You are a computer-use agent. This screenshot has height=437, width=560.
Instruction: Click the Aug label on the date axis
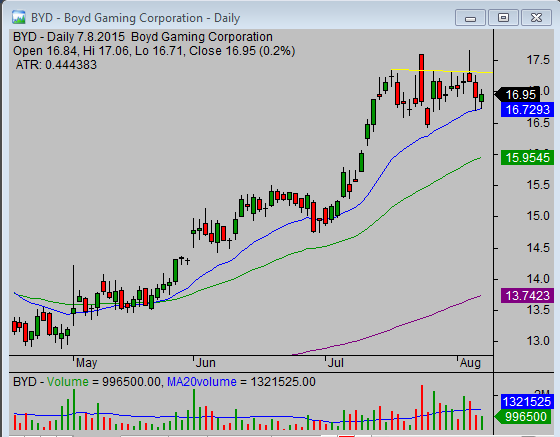(x=470, y=363)
